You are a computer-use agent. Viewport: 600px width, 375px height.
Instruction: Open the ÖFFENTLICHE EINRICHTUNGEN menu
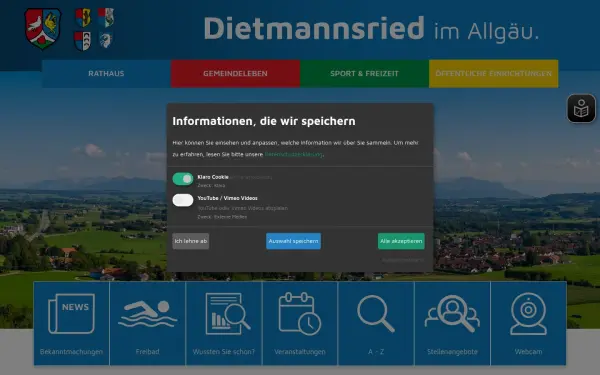(x=493, y=73)
